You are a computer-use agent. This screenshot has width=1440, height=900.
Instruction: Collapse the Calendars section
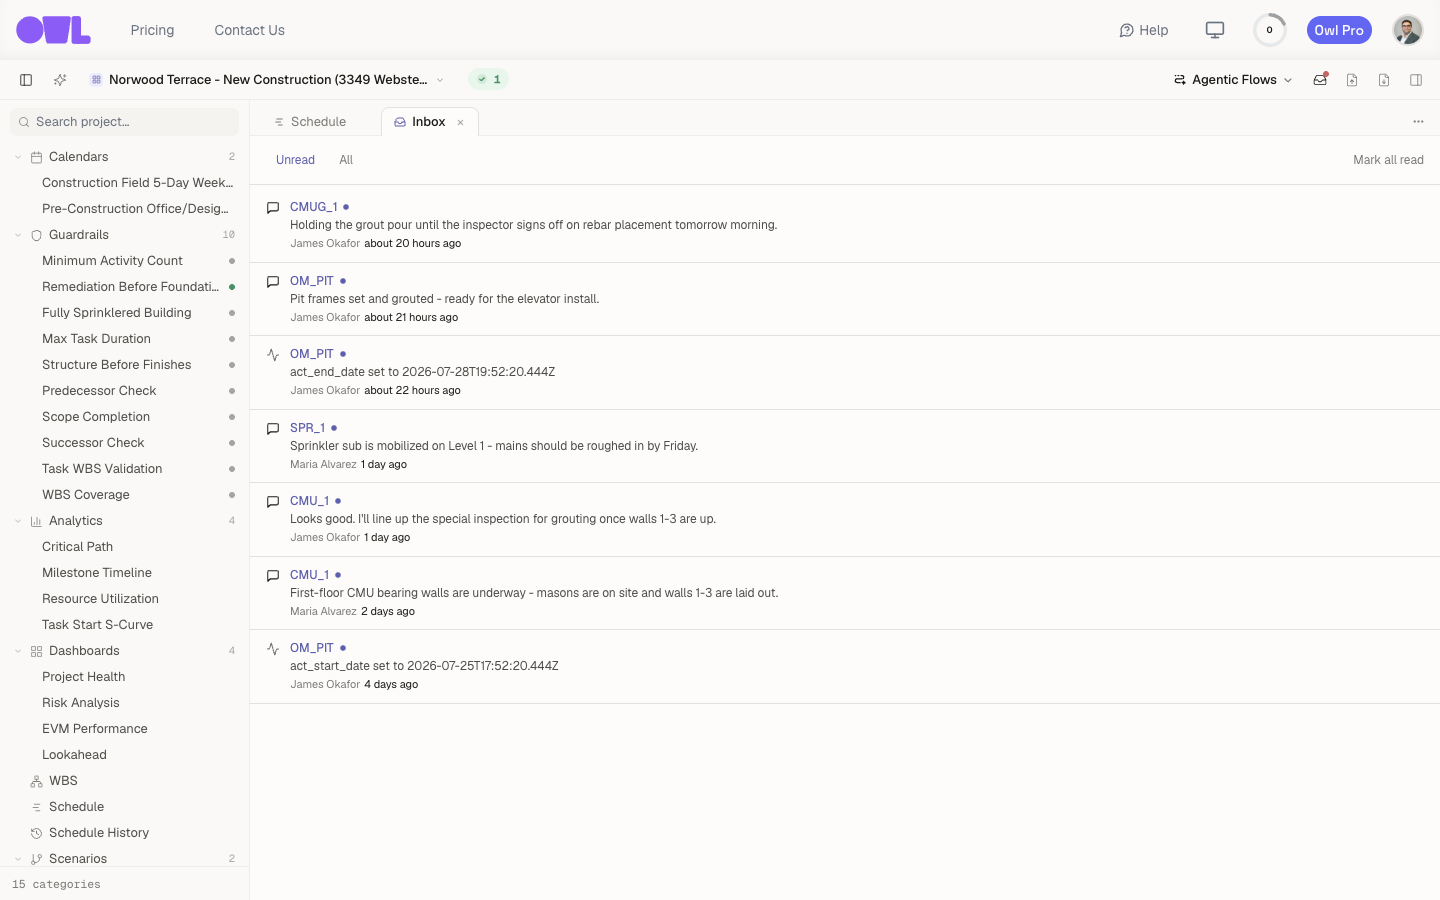click(x=18, y=157)
